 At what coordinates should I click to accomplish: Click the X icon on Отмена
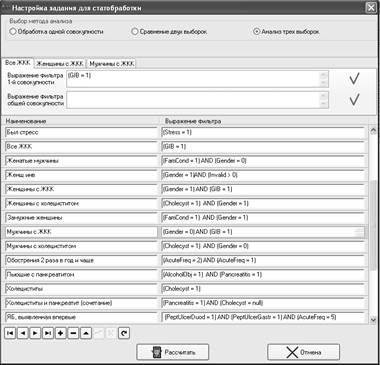coord(292,352)
